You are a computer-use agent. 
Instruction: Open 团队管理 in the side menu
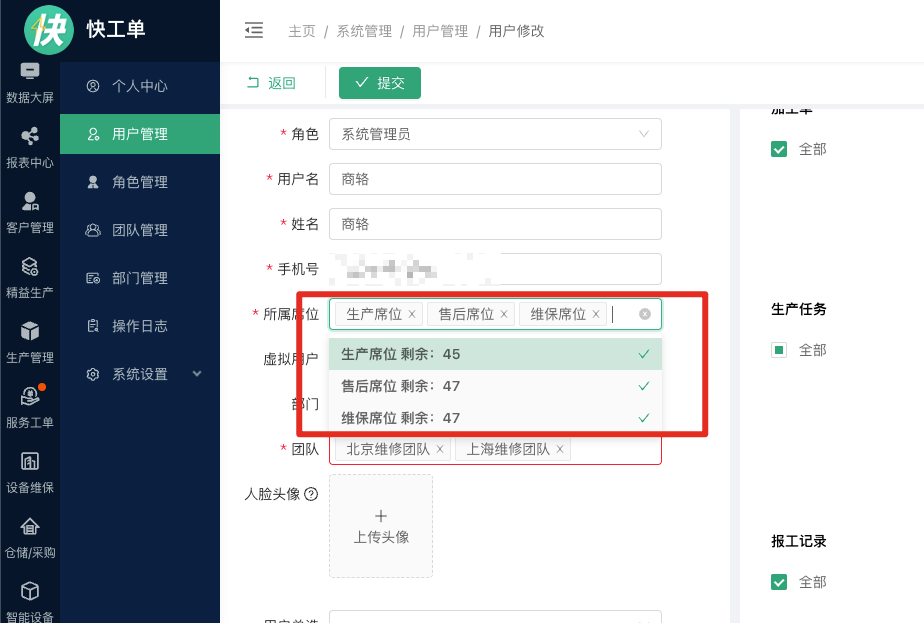pyautogui.click(x=140, y=230)
